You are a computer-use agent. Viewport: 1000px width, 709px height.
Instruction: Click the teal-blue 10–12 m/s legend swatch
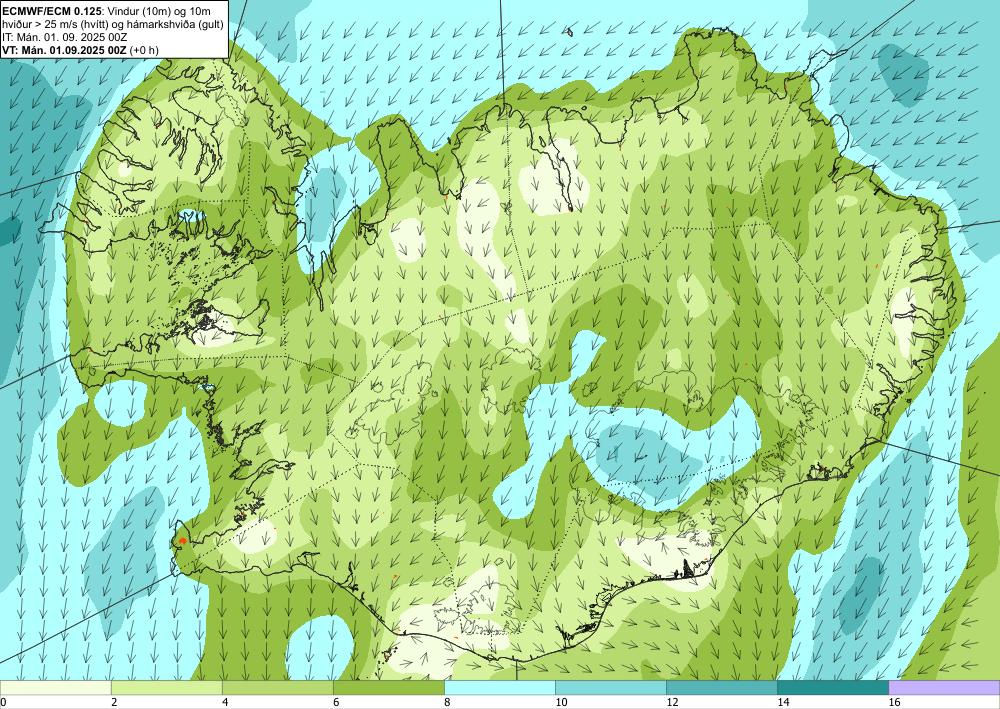610,687
